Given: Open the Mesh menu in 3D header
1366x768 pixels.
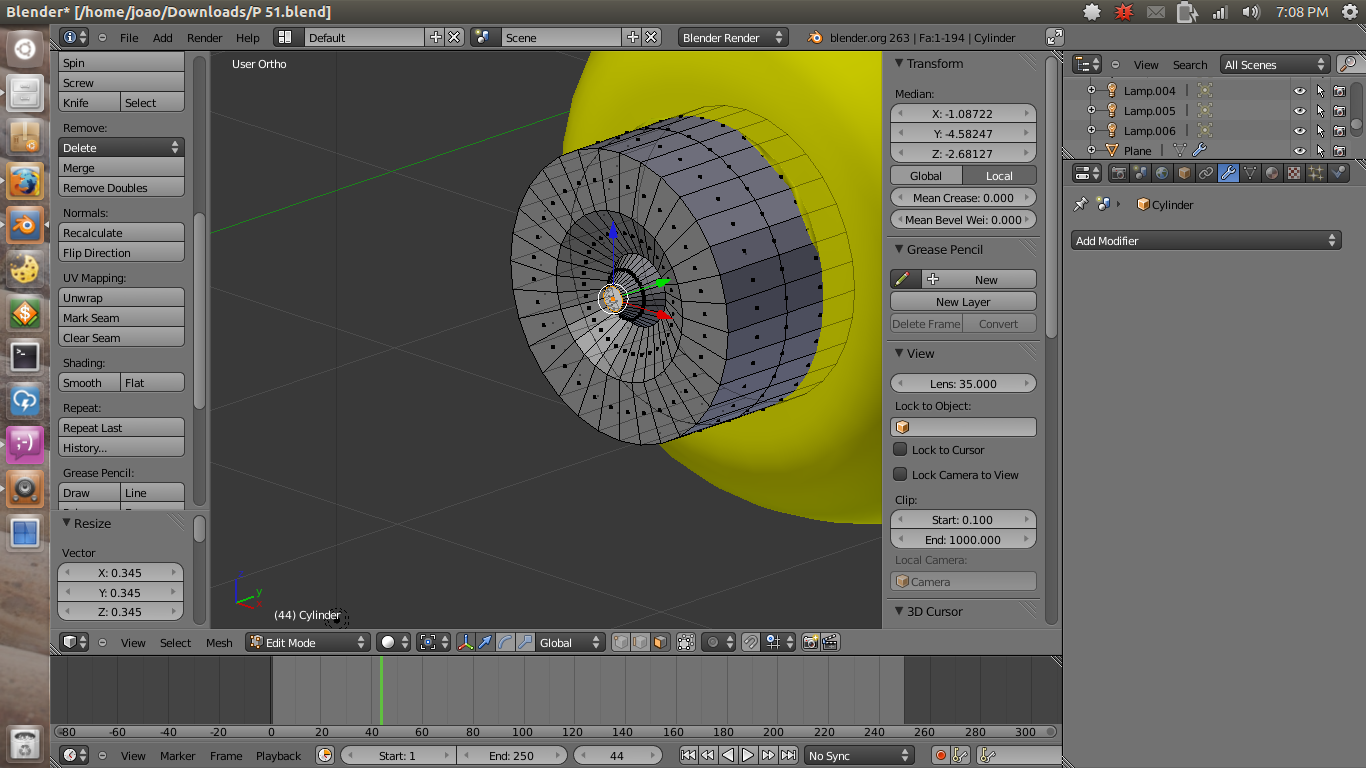Looking at the screenshot, I should point(219,643).
